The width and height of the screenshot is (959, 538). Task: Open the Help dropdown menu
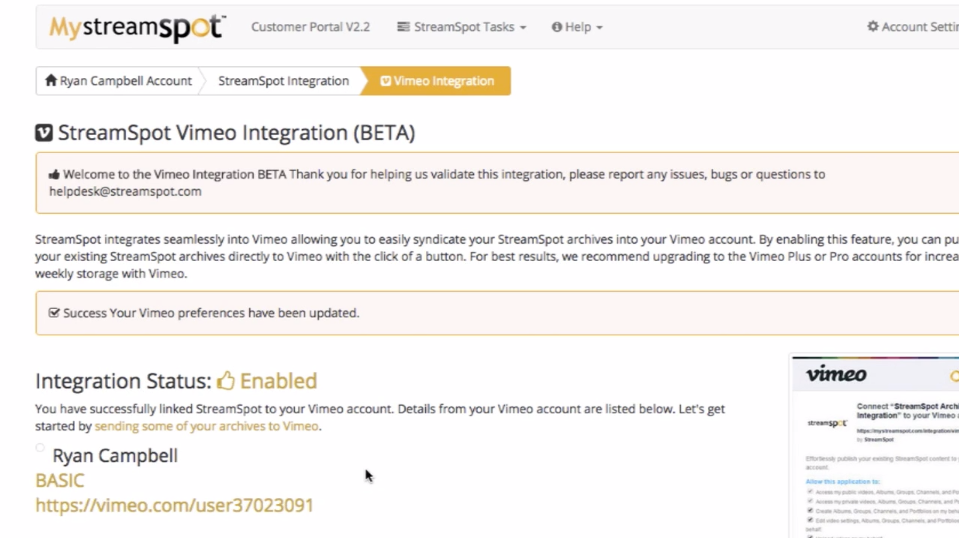[x=577, y=27]
